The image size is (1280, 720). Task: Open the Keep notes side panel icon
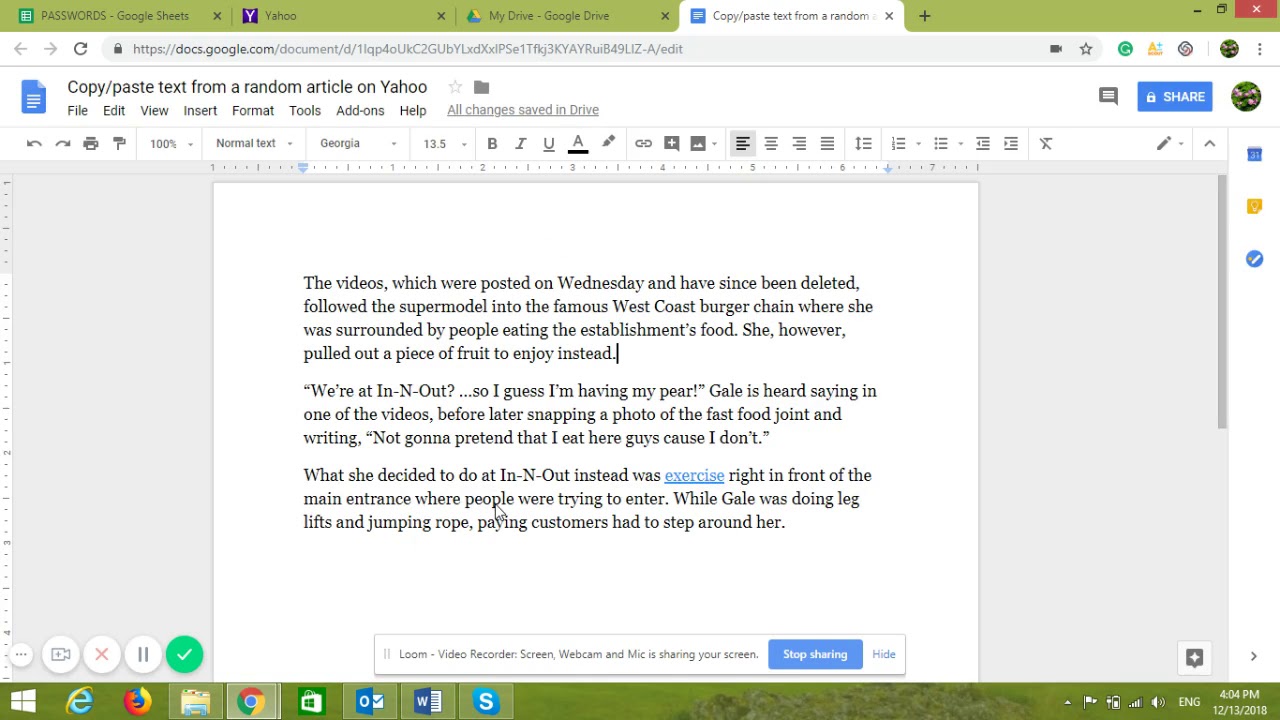1254,206
